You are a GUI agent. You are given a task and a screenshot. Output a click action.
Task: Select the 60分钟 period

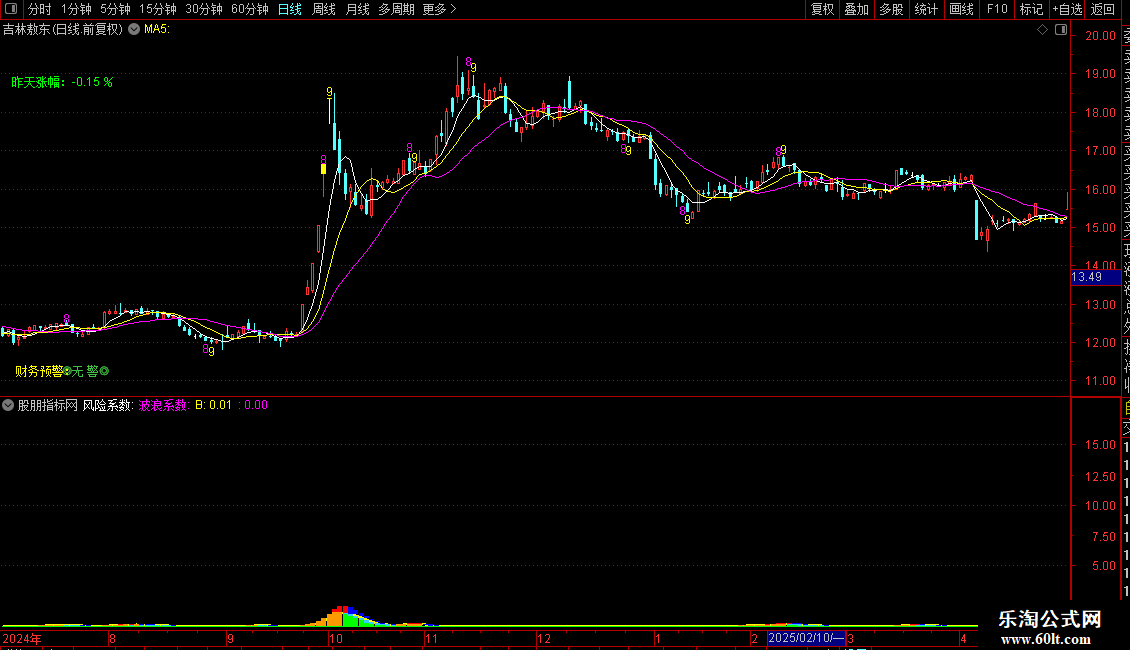point(249,9)
